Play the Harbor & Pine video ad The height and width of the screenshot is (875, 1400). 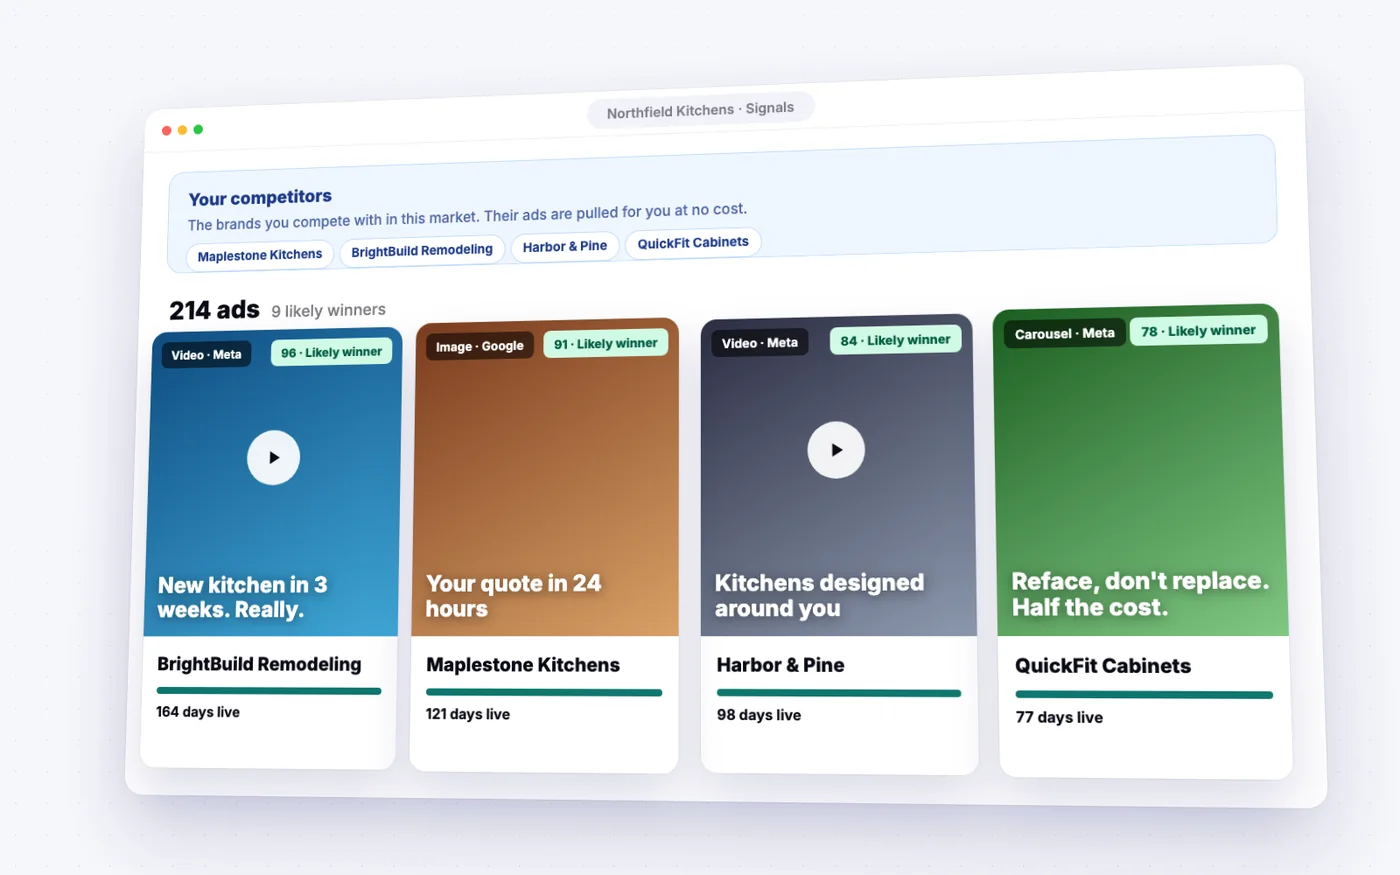836,450
